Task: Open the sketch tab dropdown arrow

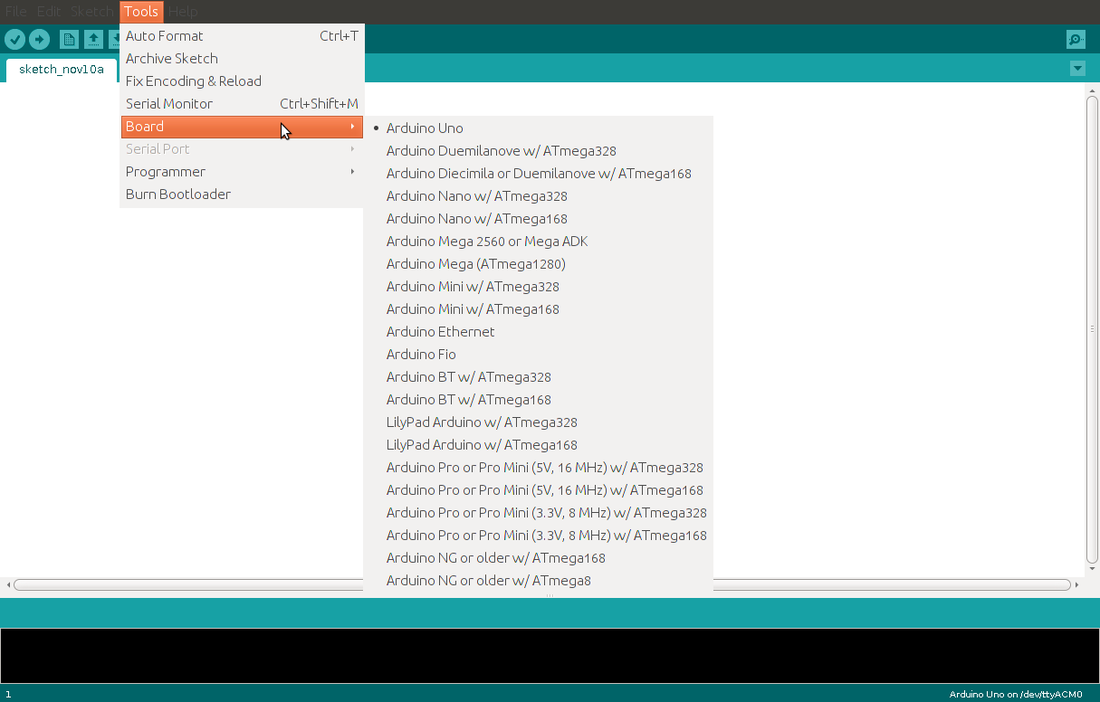Action: [1078, 68]
